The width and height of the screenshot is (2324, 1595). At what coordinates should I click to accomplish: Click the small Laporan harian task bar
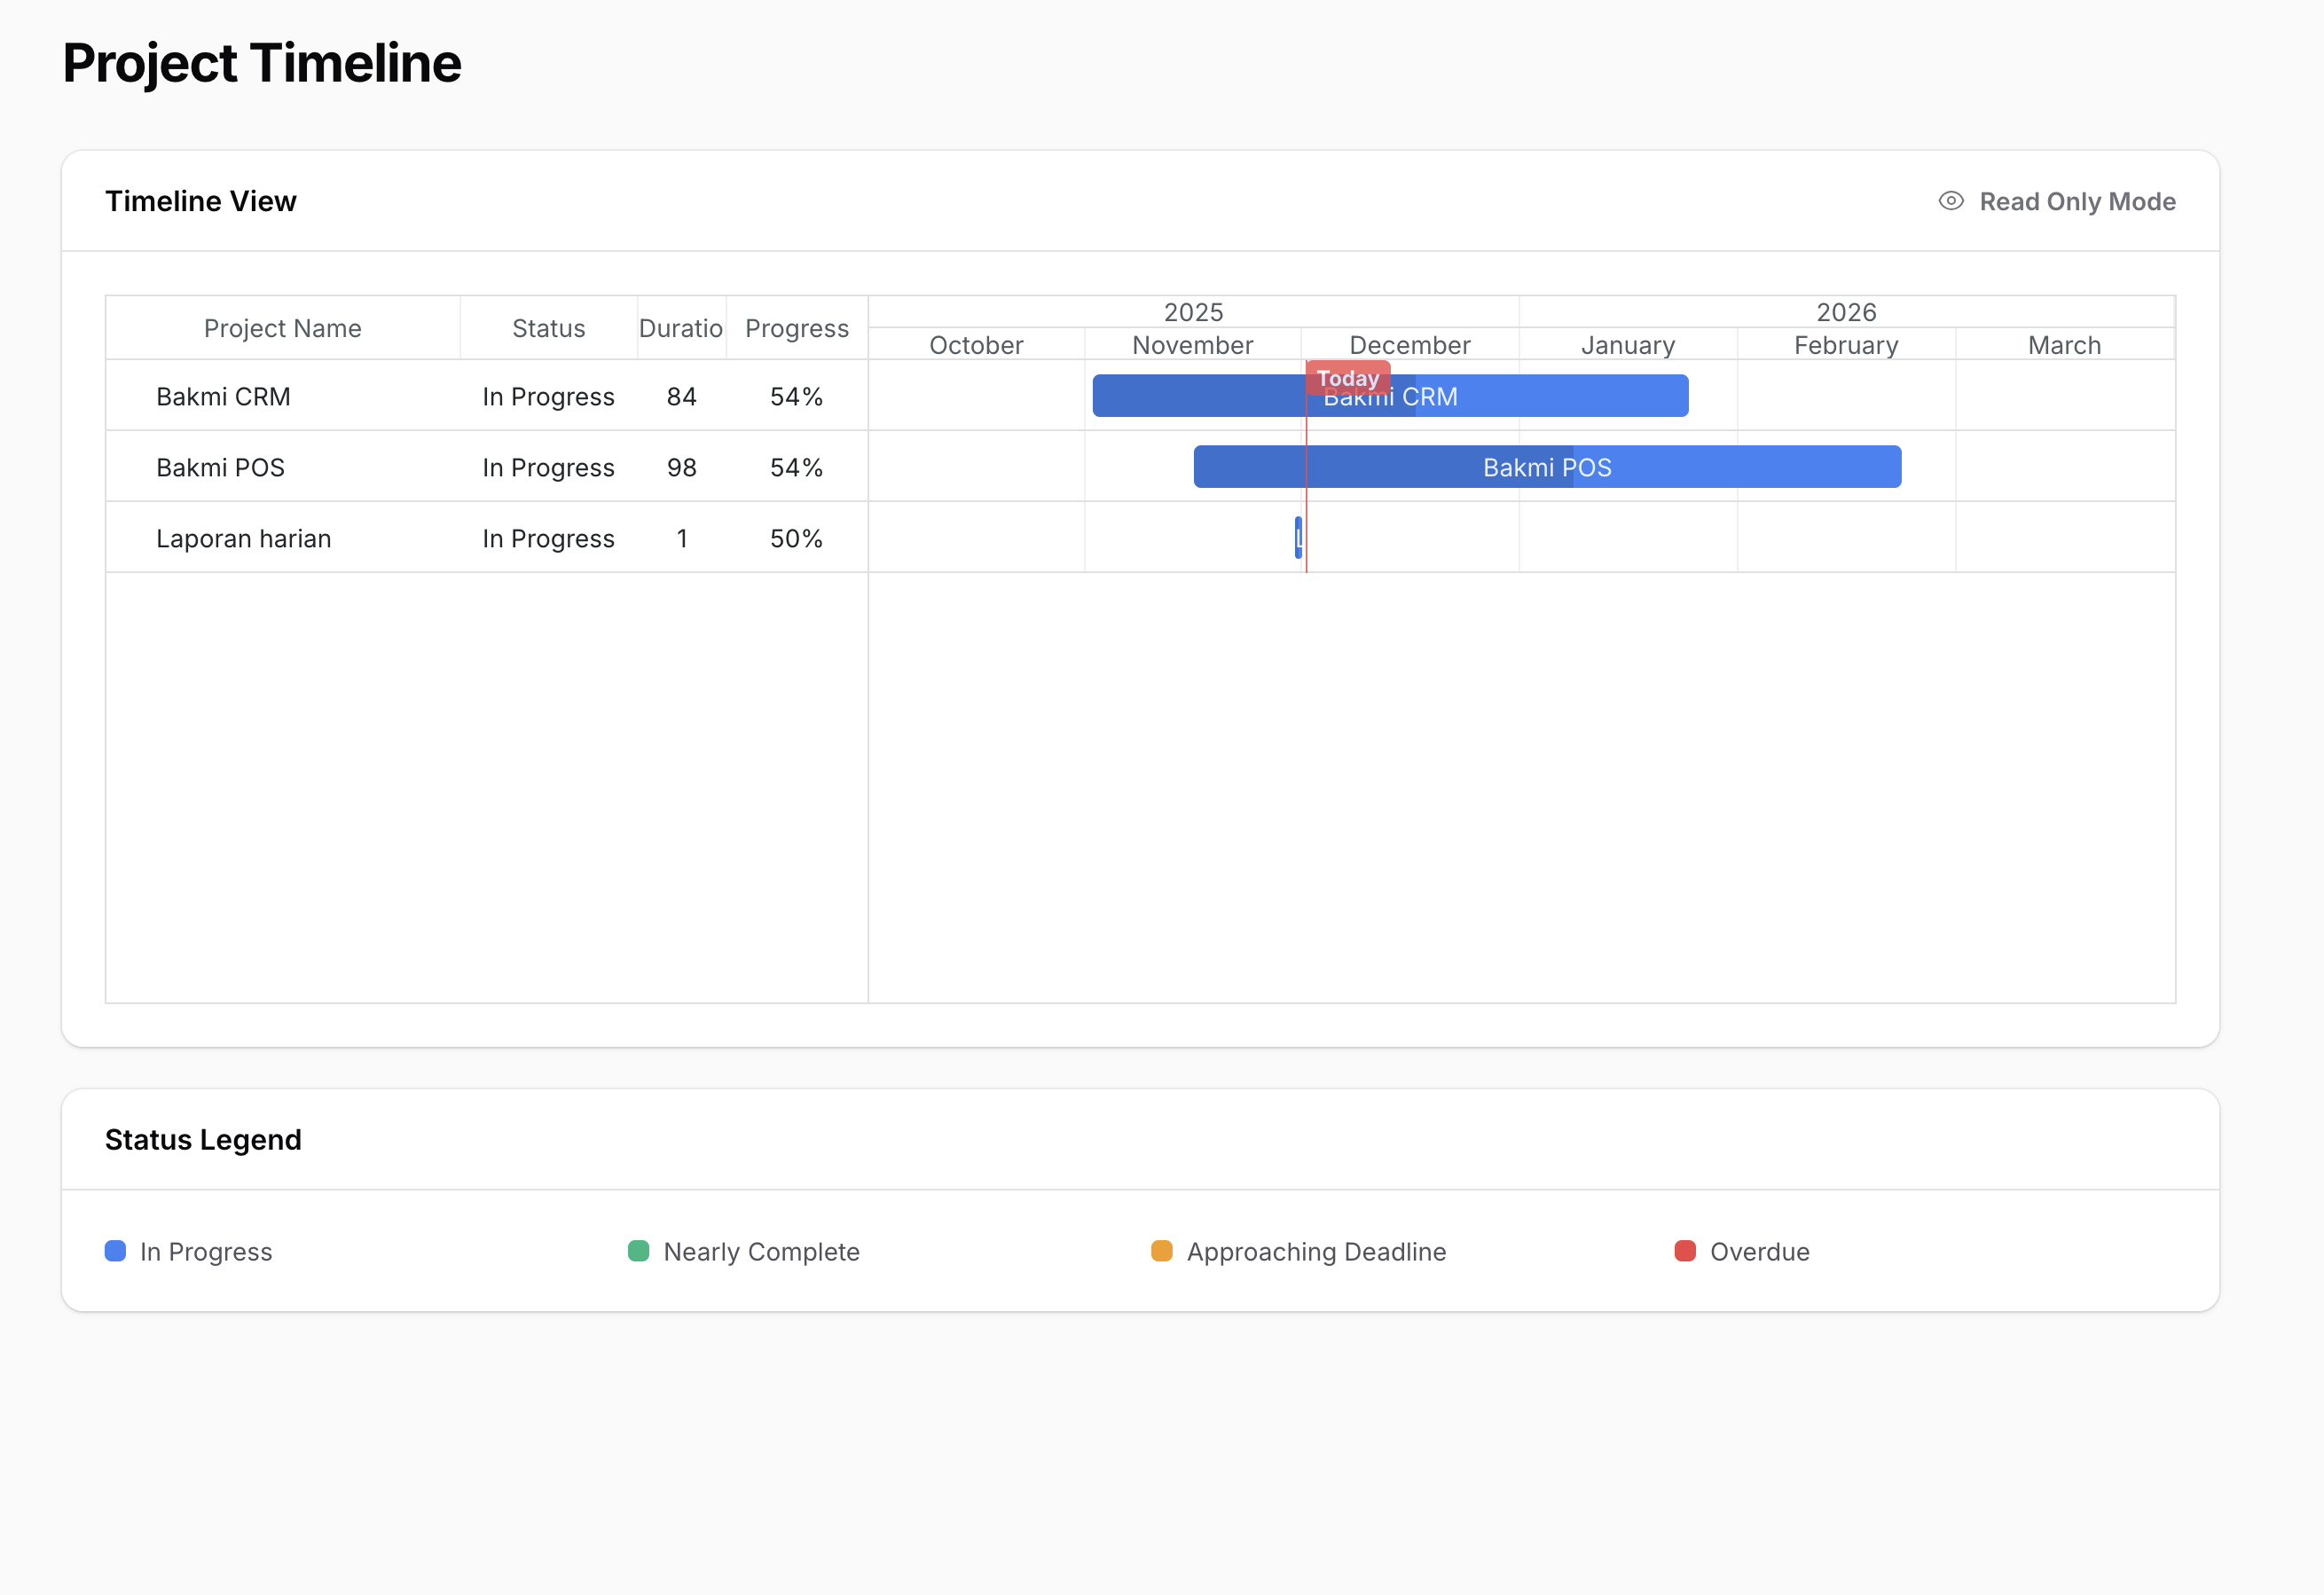point(1298,538)
